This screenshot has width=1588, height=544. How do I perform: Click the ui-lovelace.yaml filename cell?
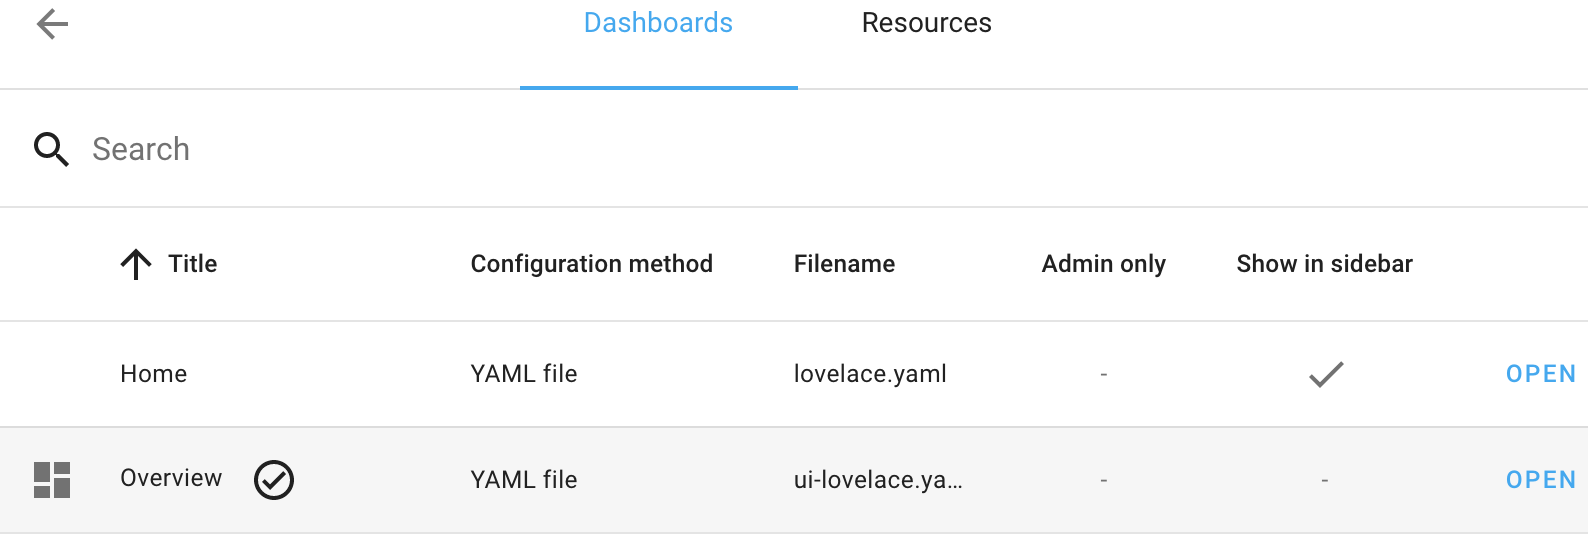(x=878, y=480)
